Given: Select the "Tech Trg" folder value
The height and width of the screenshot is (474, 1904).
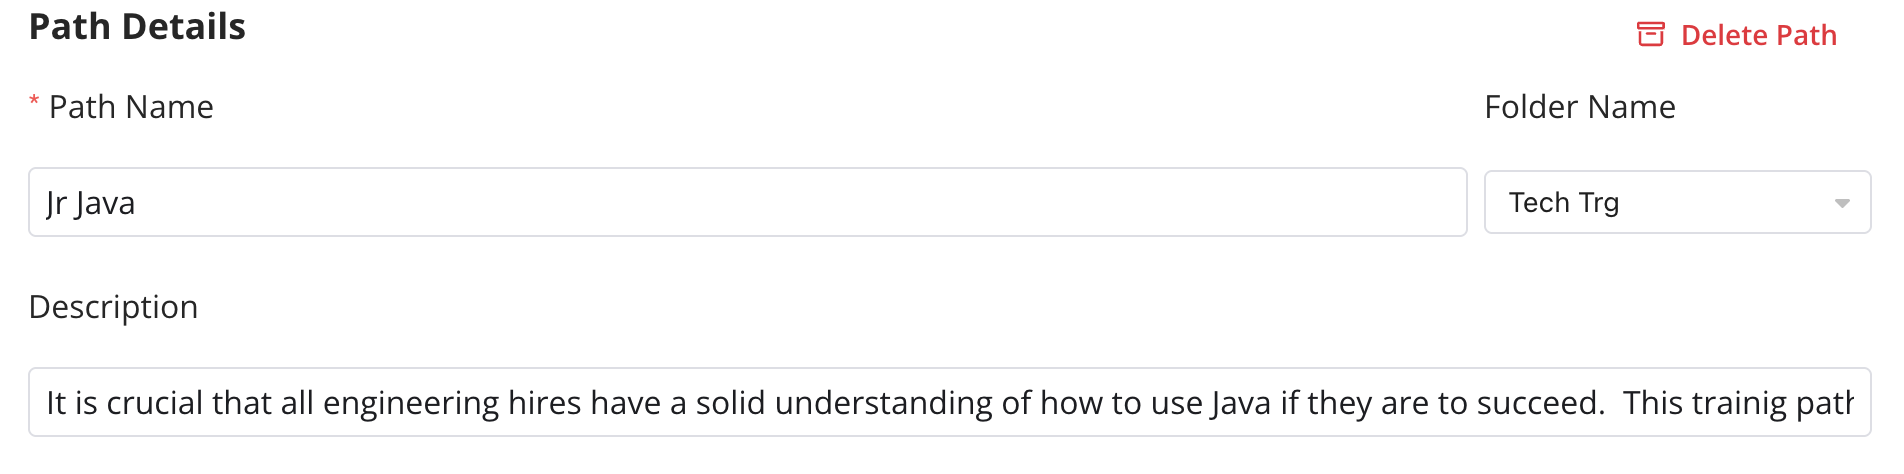Looking at the screenshot, I should point(1563,202).
